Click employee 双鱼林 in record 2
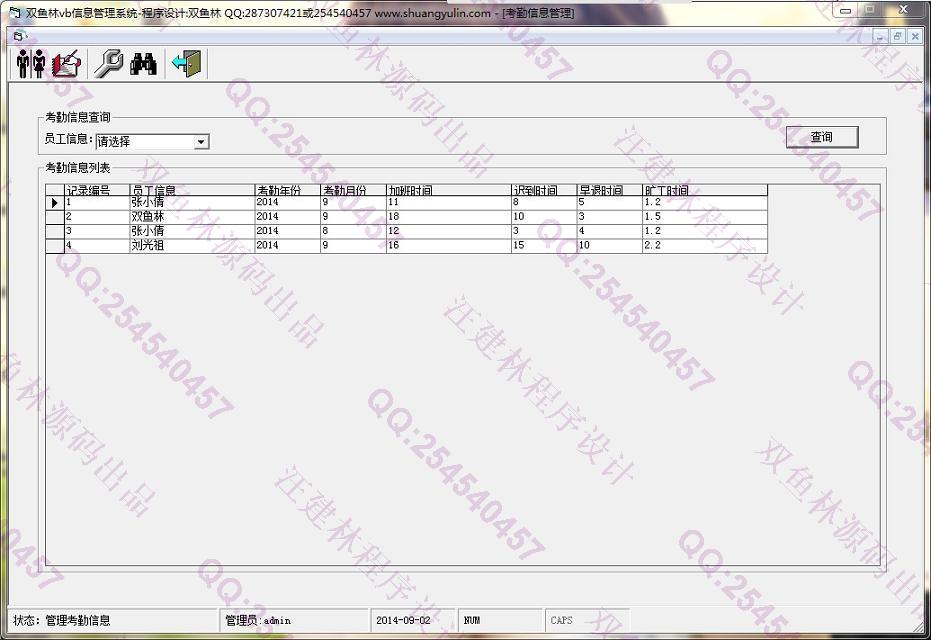The height and width of the screenshot is (640, 931). tap(192, 217)
